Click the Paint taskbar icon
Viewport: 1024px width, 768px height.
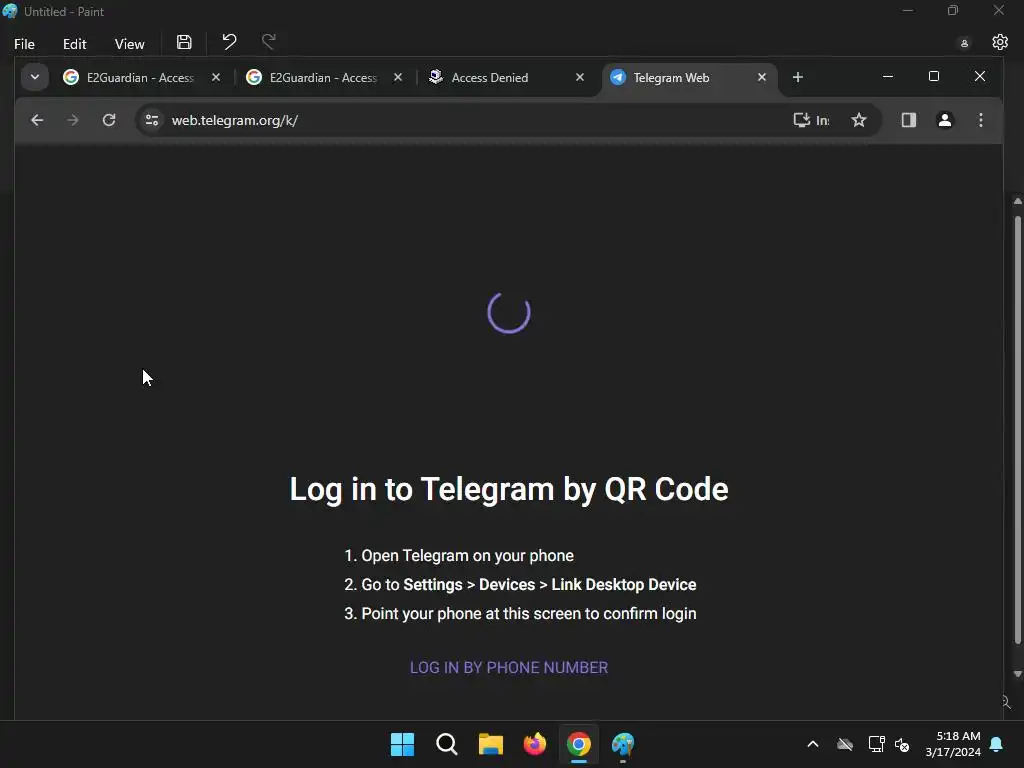point(623,744)
